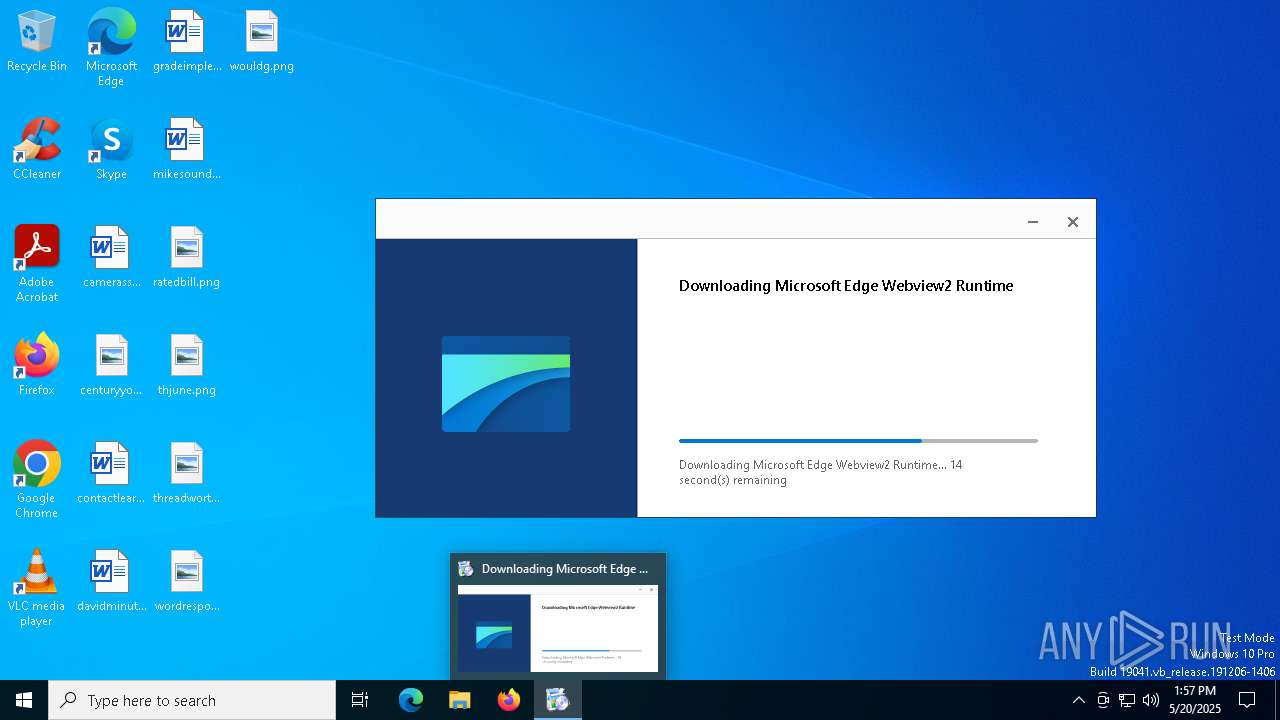Select the thjune.png image file
The height and width of the screenshot is (720, 1280).
coord(187,366)
